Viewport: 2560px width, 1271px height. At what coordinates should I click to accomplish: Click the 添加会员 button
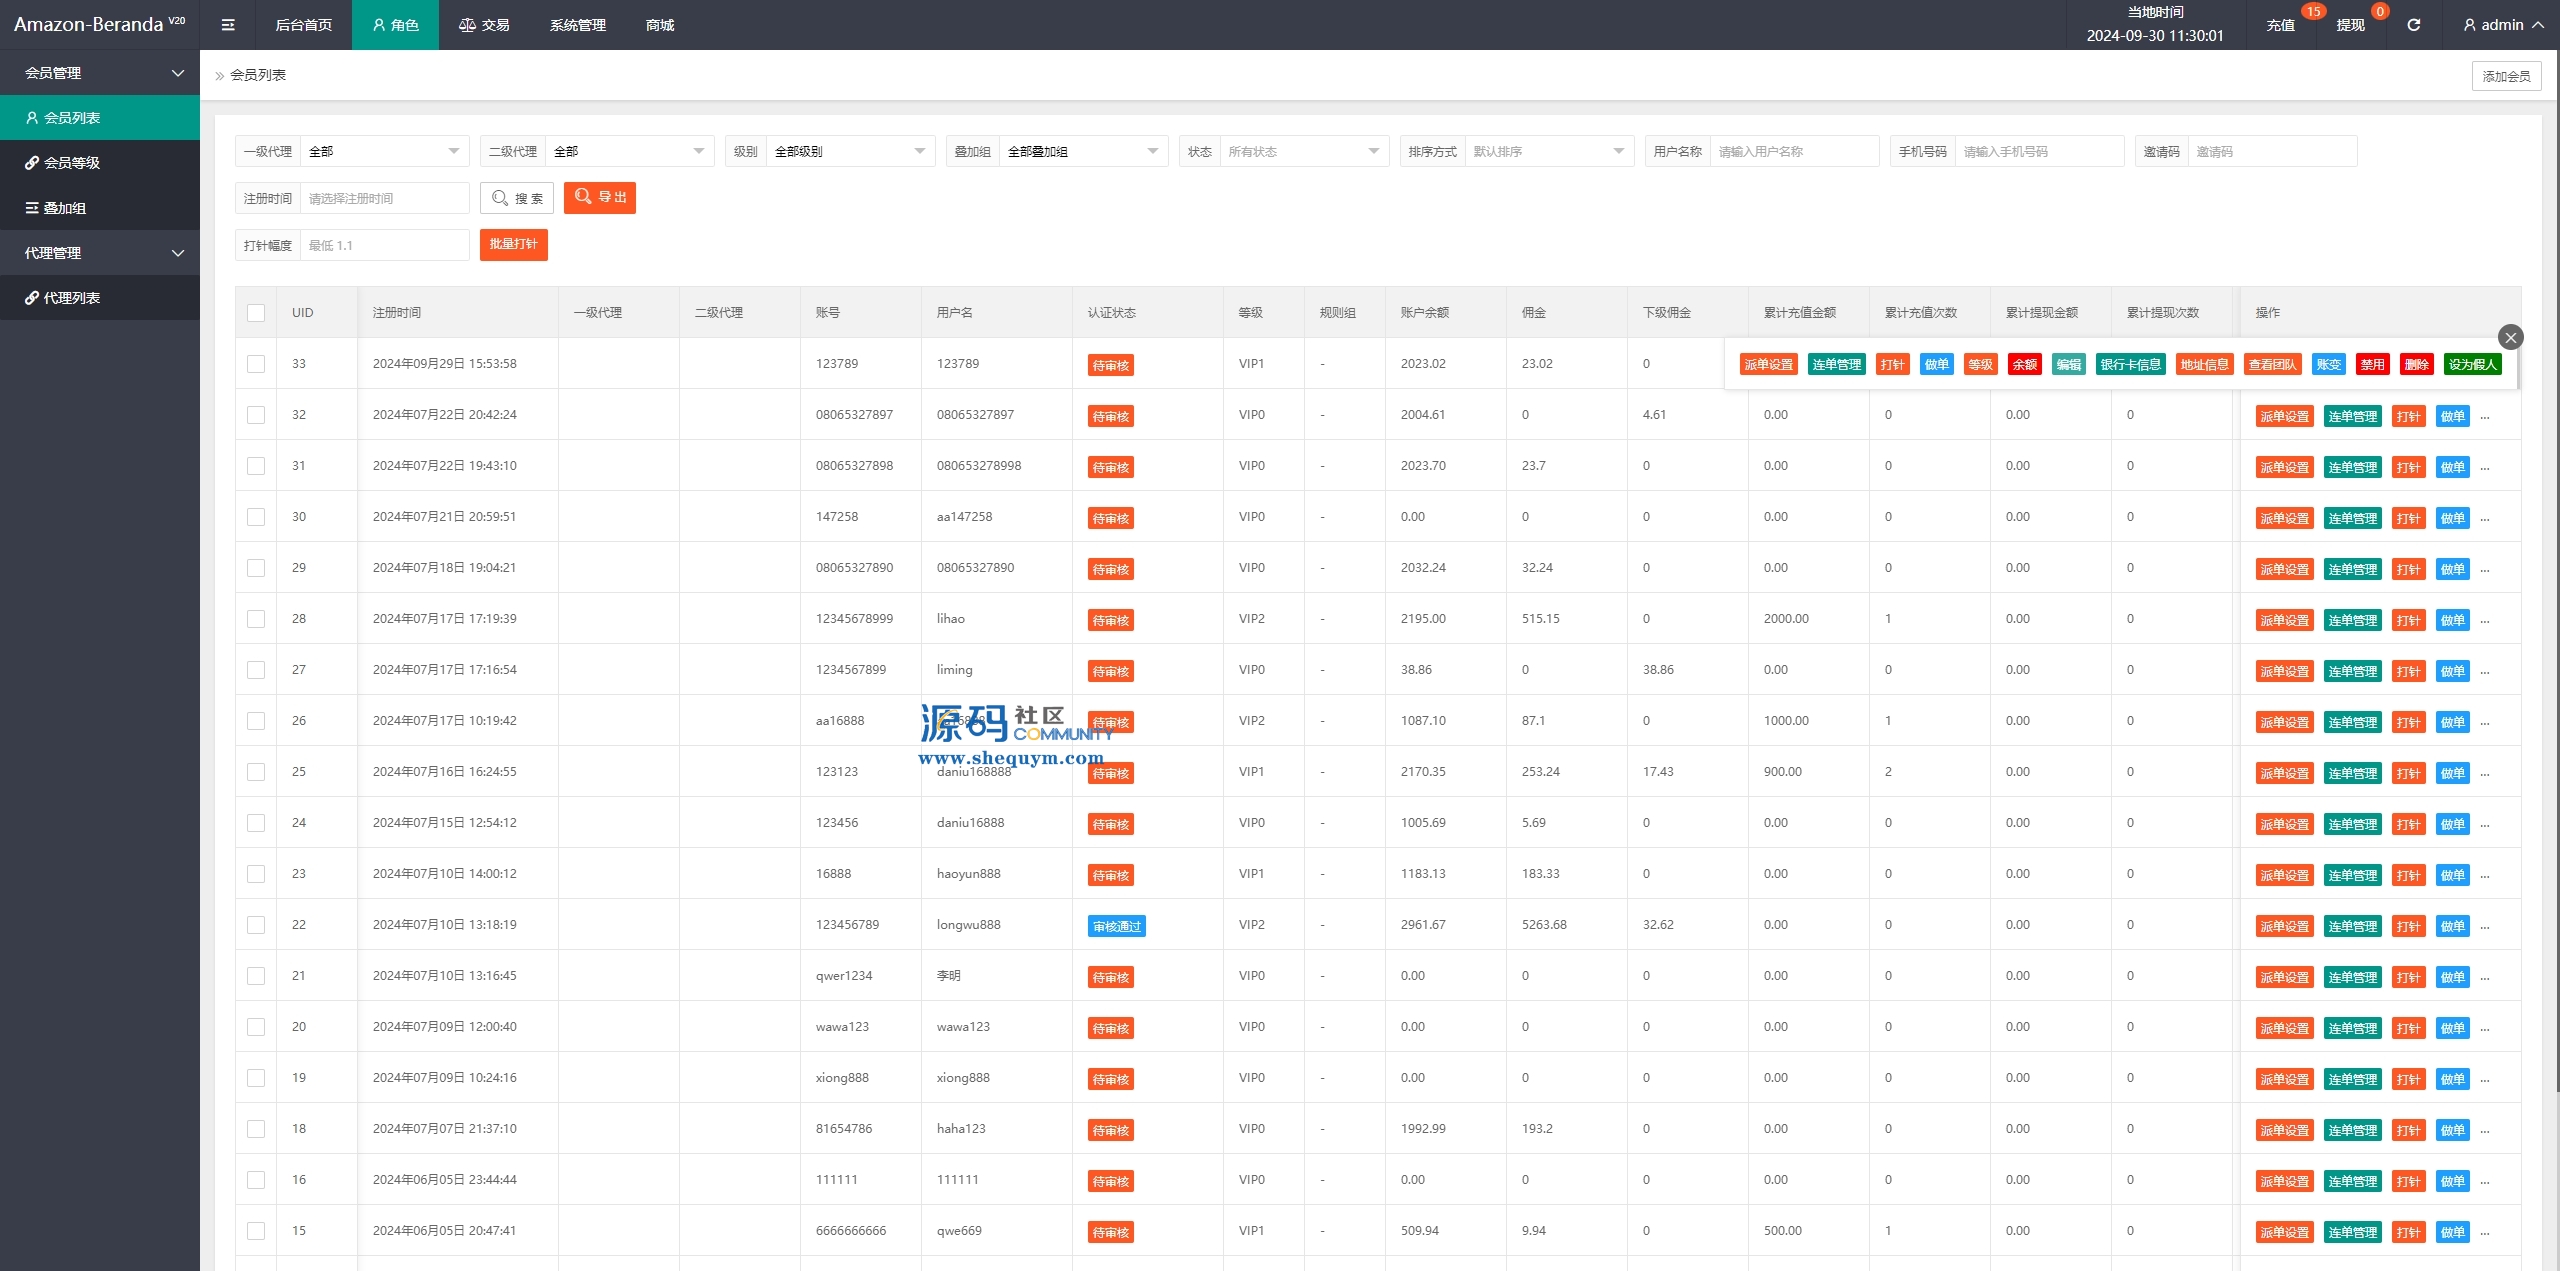(x=2506, y=76)
